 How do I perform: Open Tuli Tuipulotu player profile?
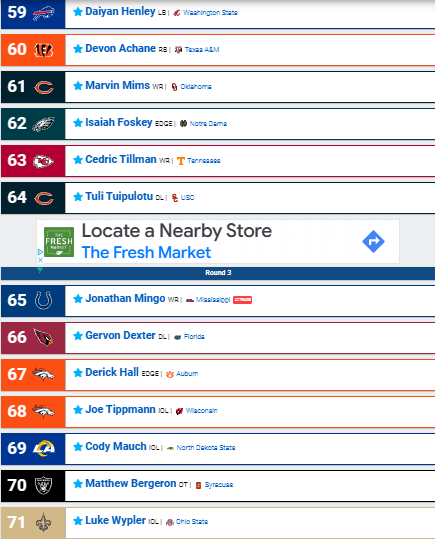click(119, 196)
